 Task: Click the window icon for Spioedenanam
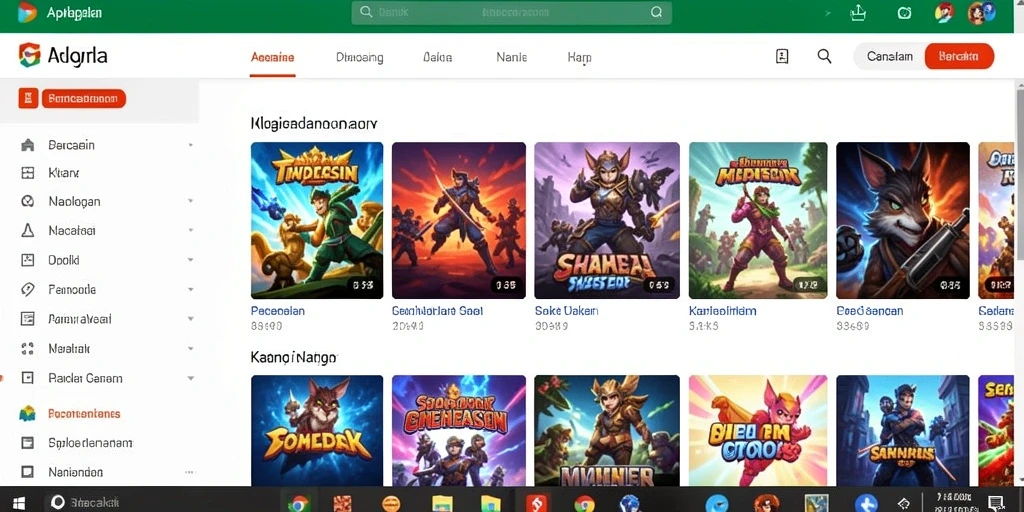point(27,443)
